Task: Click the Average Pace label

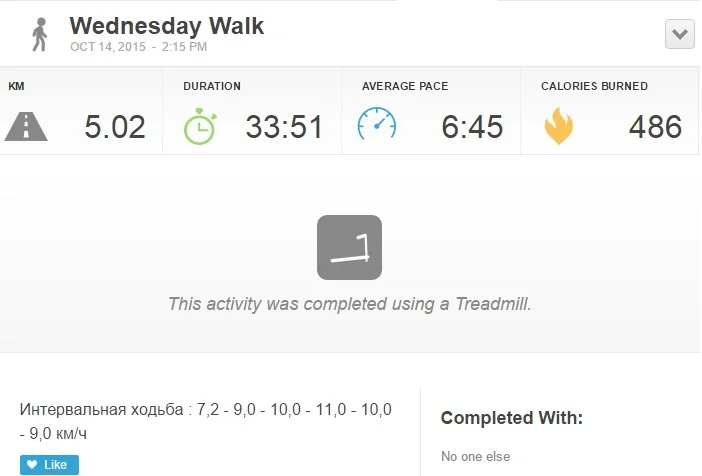Action: (404, 87)
